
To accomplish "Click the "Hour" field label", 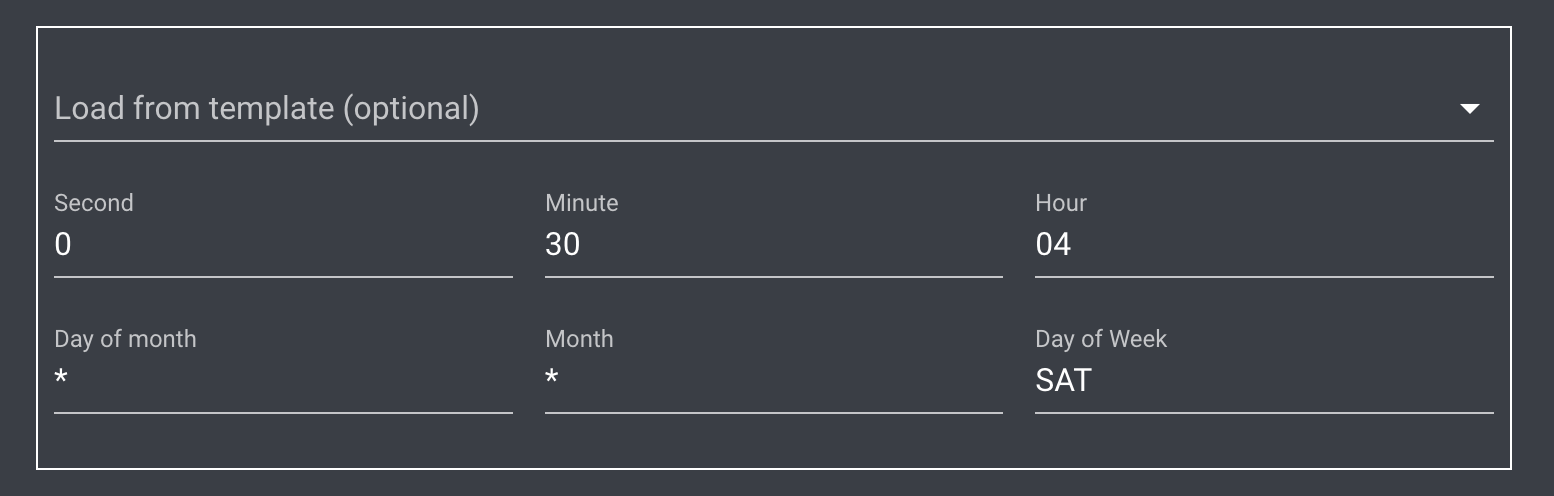I will [1061, 203].
